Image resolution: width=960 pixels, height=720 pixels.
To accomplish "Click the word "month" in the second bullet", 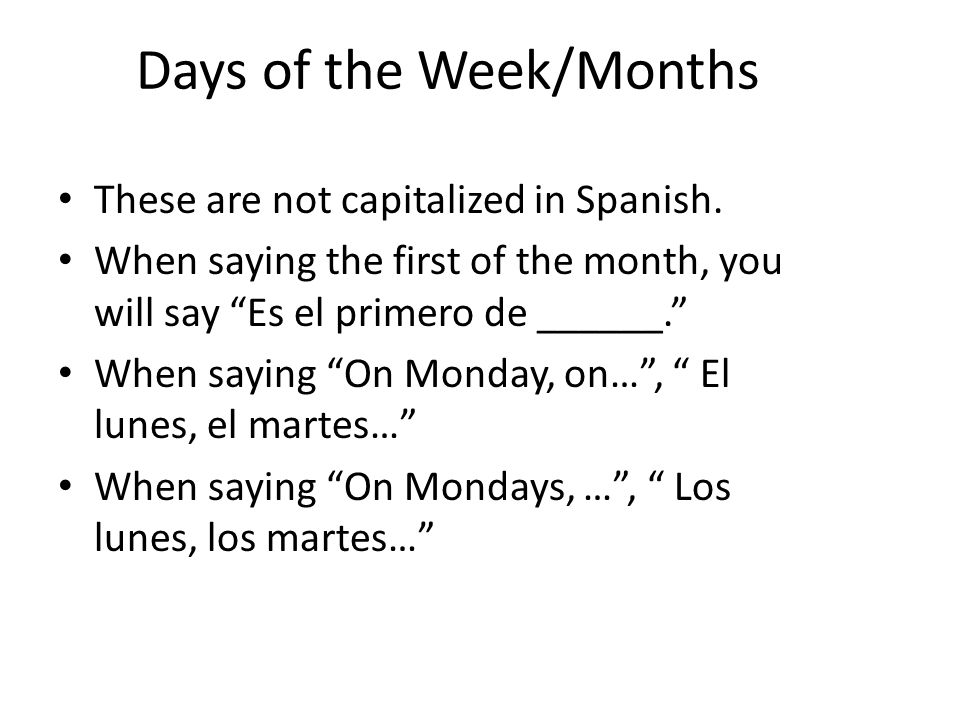I will point(640,261).
